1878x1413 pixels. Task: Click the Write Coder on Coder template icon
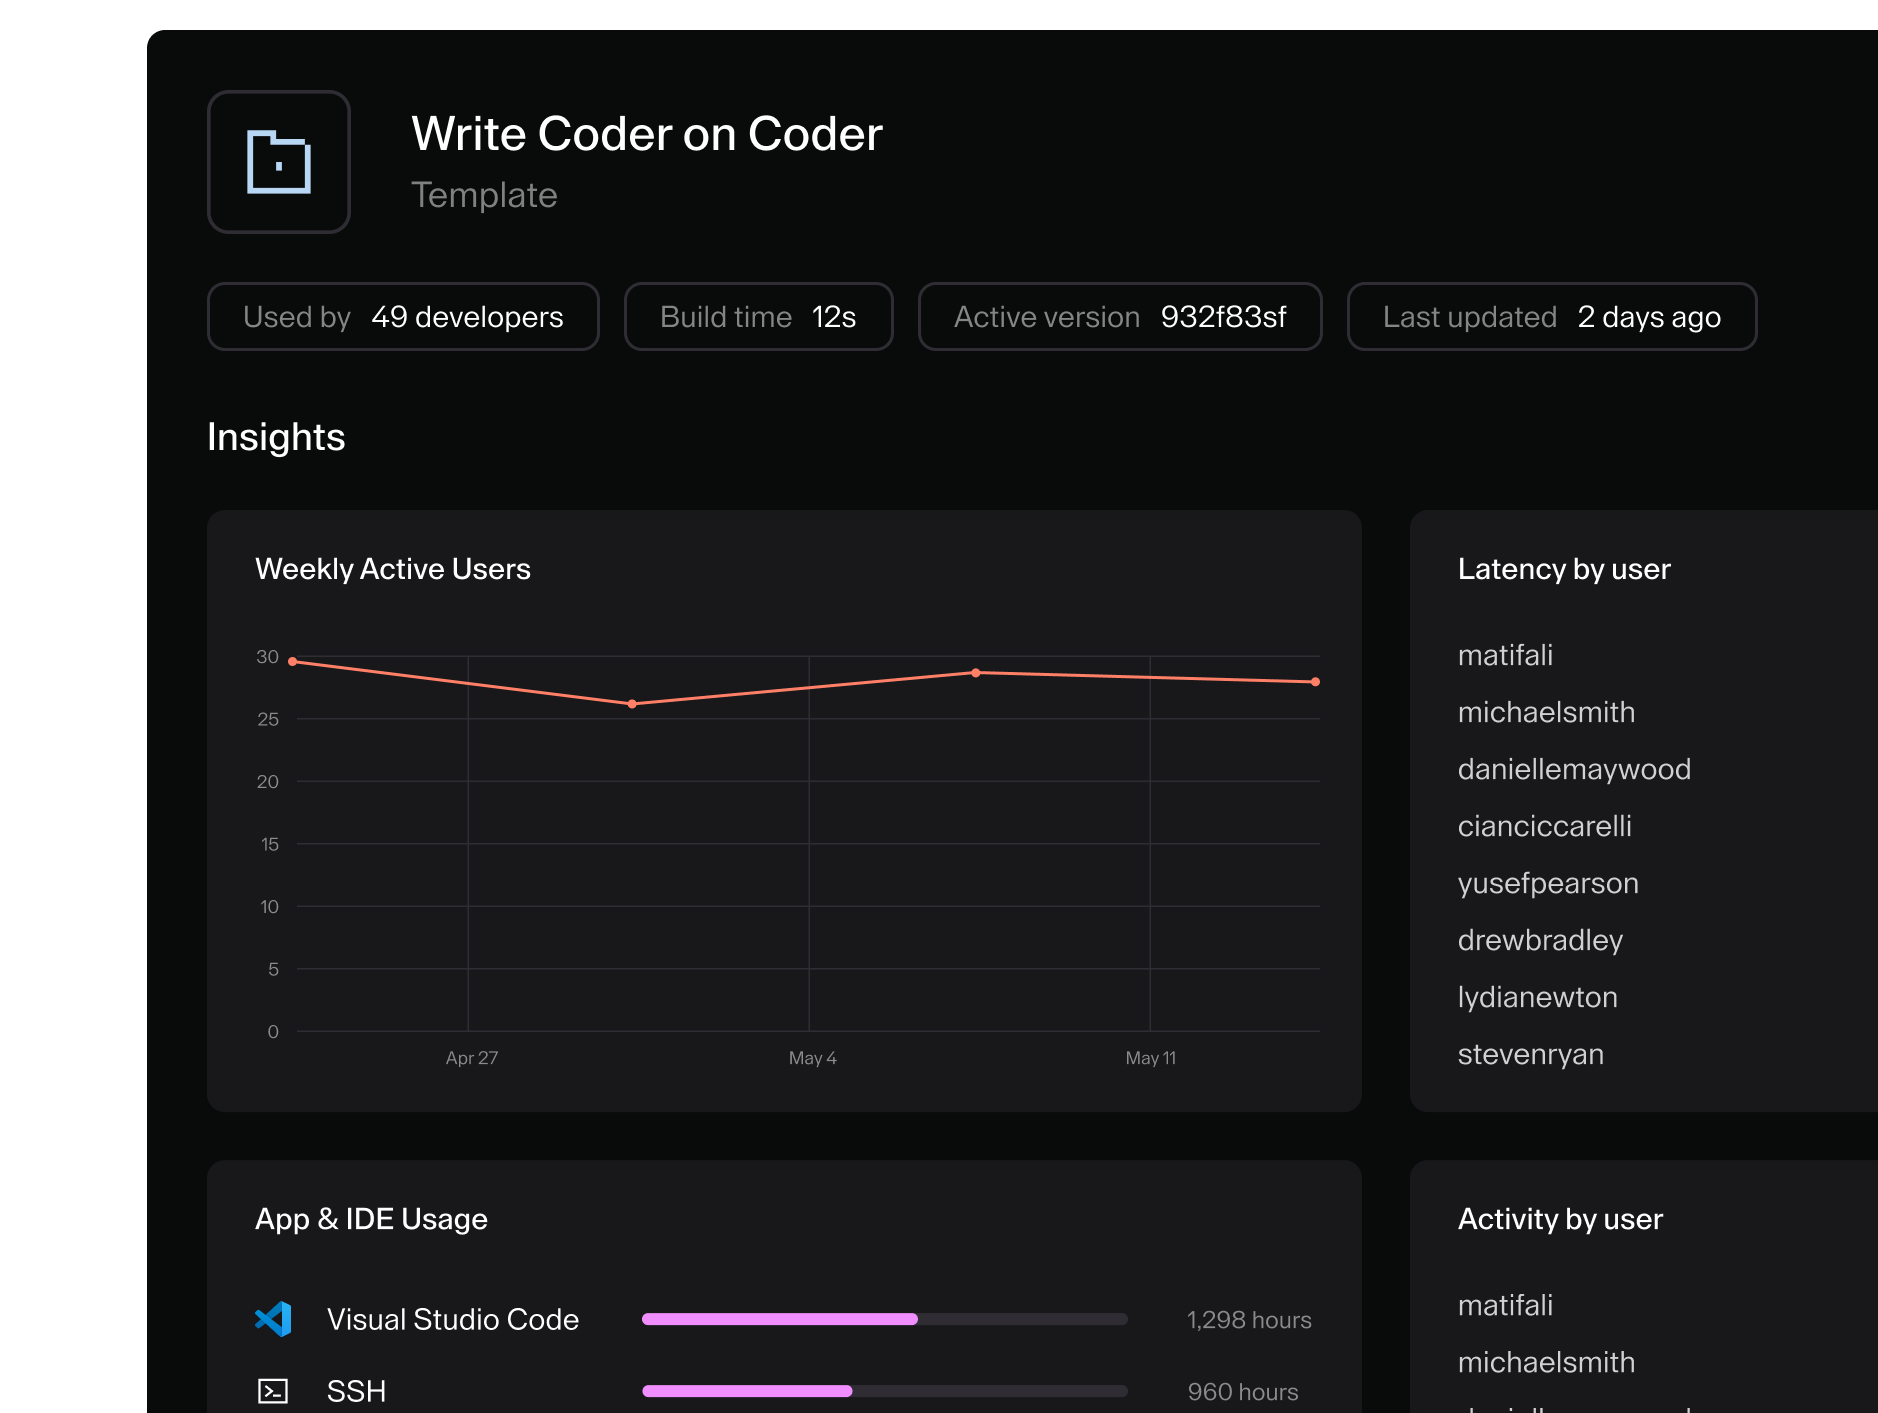pyautogui.click(x=278, y=162)
